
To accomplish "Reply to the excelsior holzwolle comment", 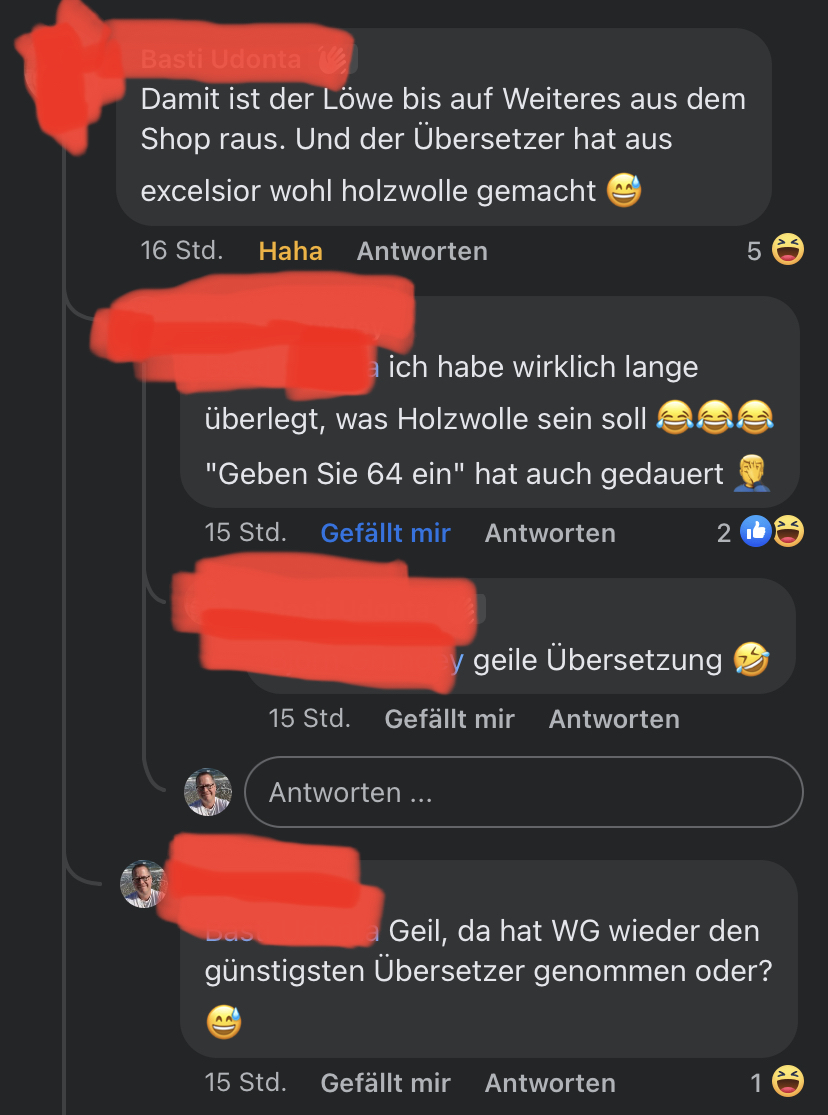I will click(x=422, y=251).
